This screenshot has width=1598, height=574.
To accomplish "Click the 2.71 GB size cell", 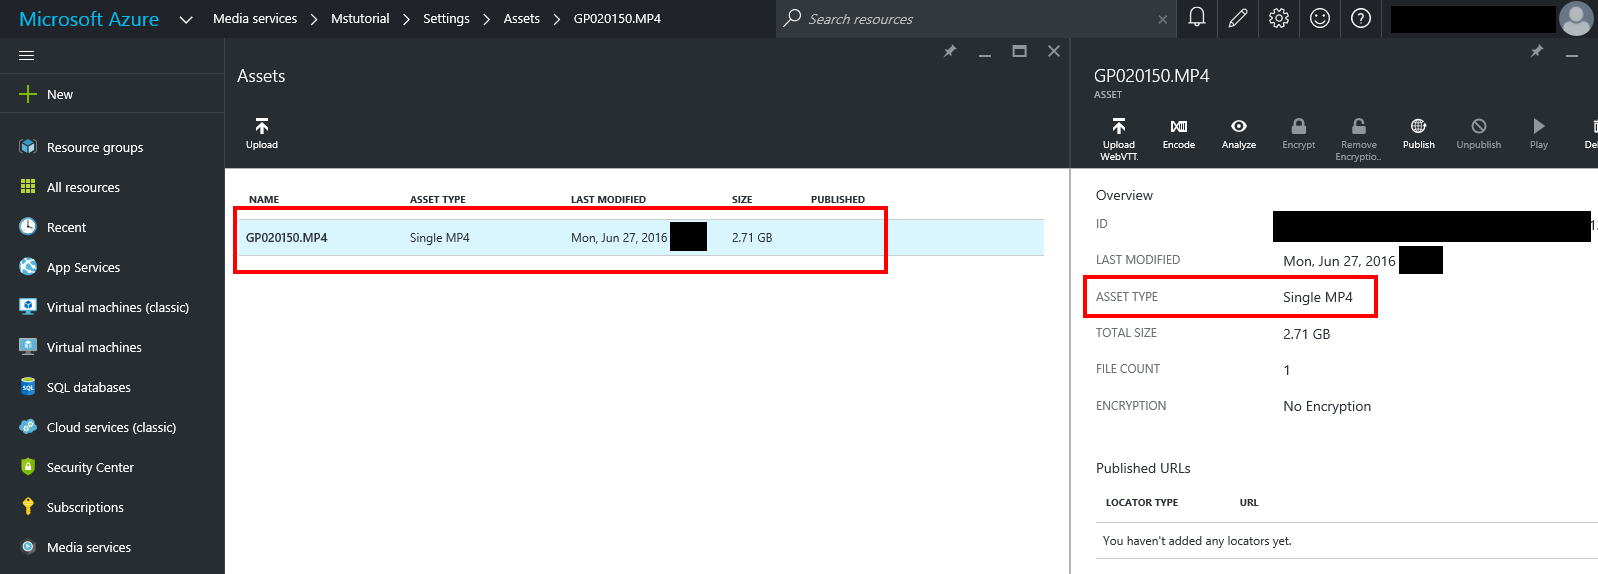I will click(752, 237).
